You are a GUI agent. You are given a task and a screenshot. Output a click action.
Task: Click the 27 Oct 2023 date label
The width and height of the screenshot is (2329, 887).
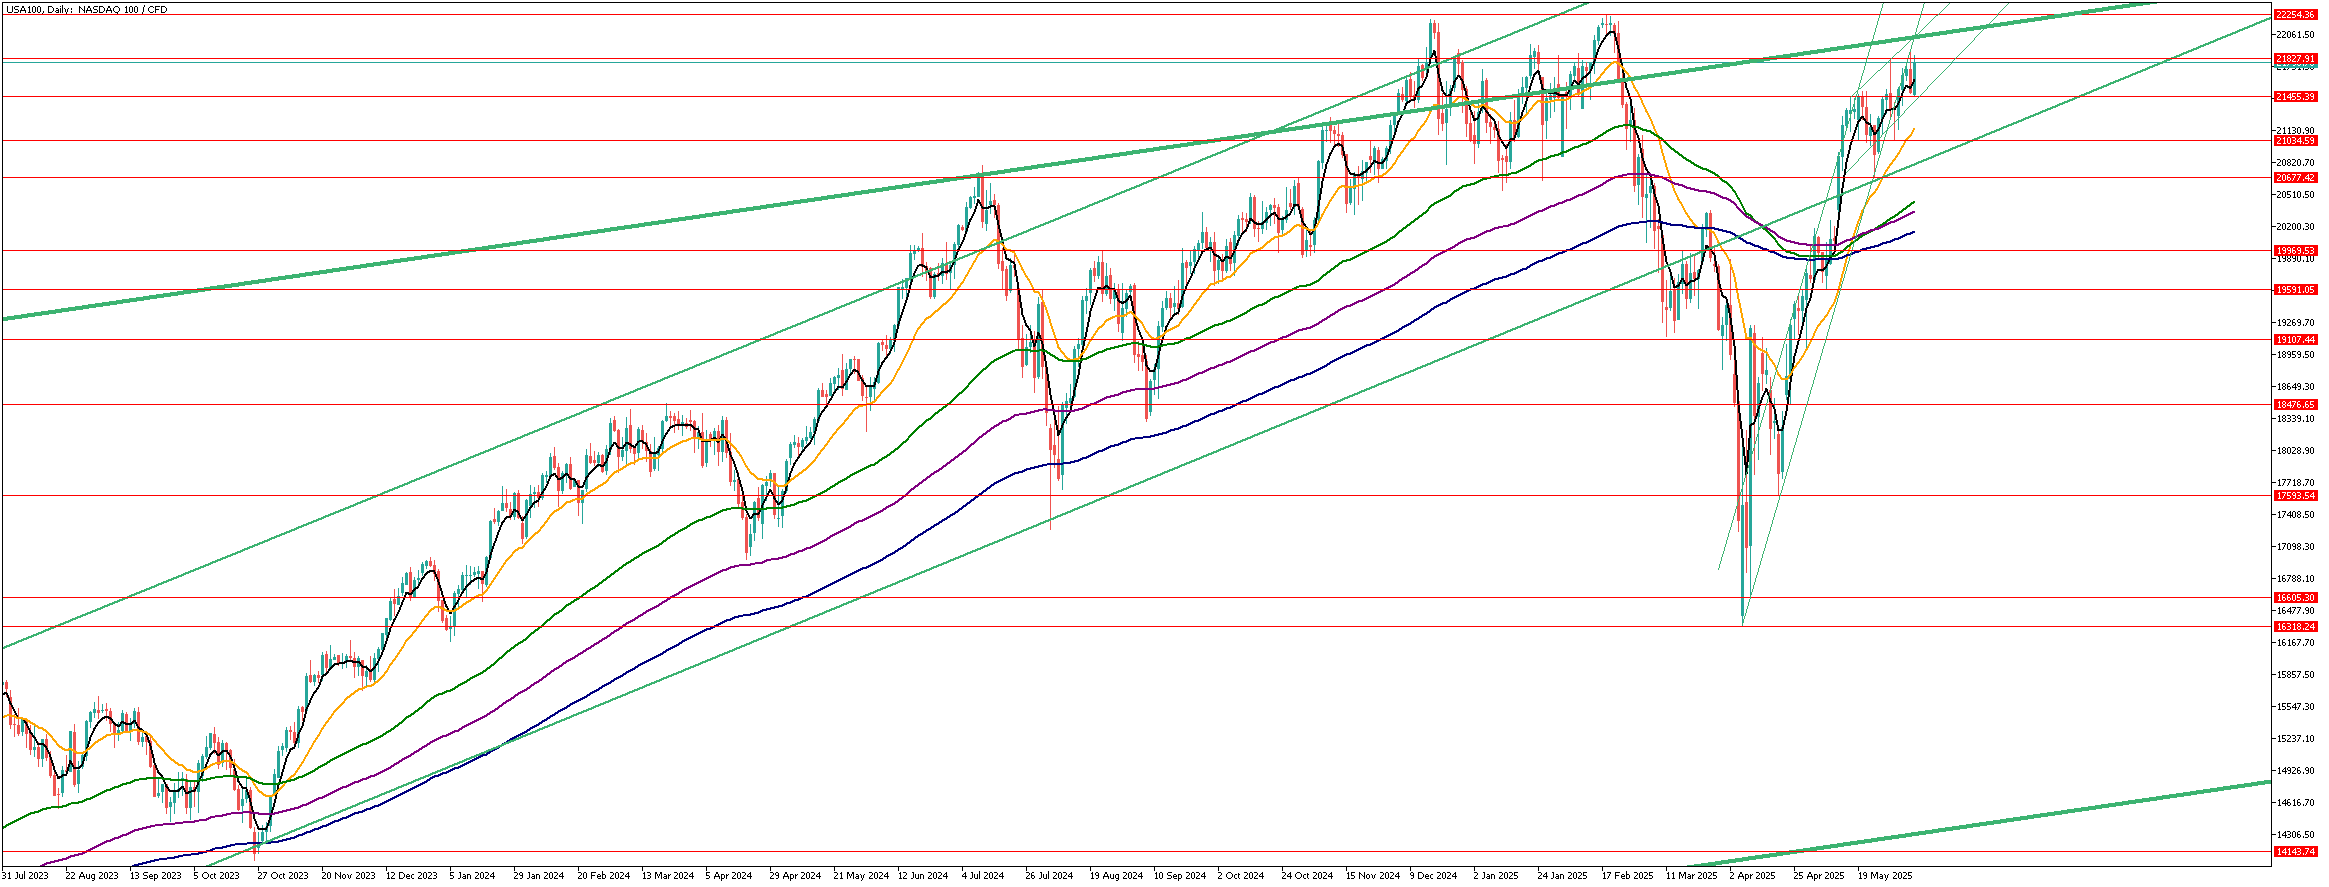283,876
